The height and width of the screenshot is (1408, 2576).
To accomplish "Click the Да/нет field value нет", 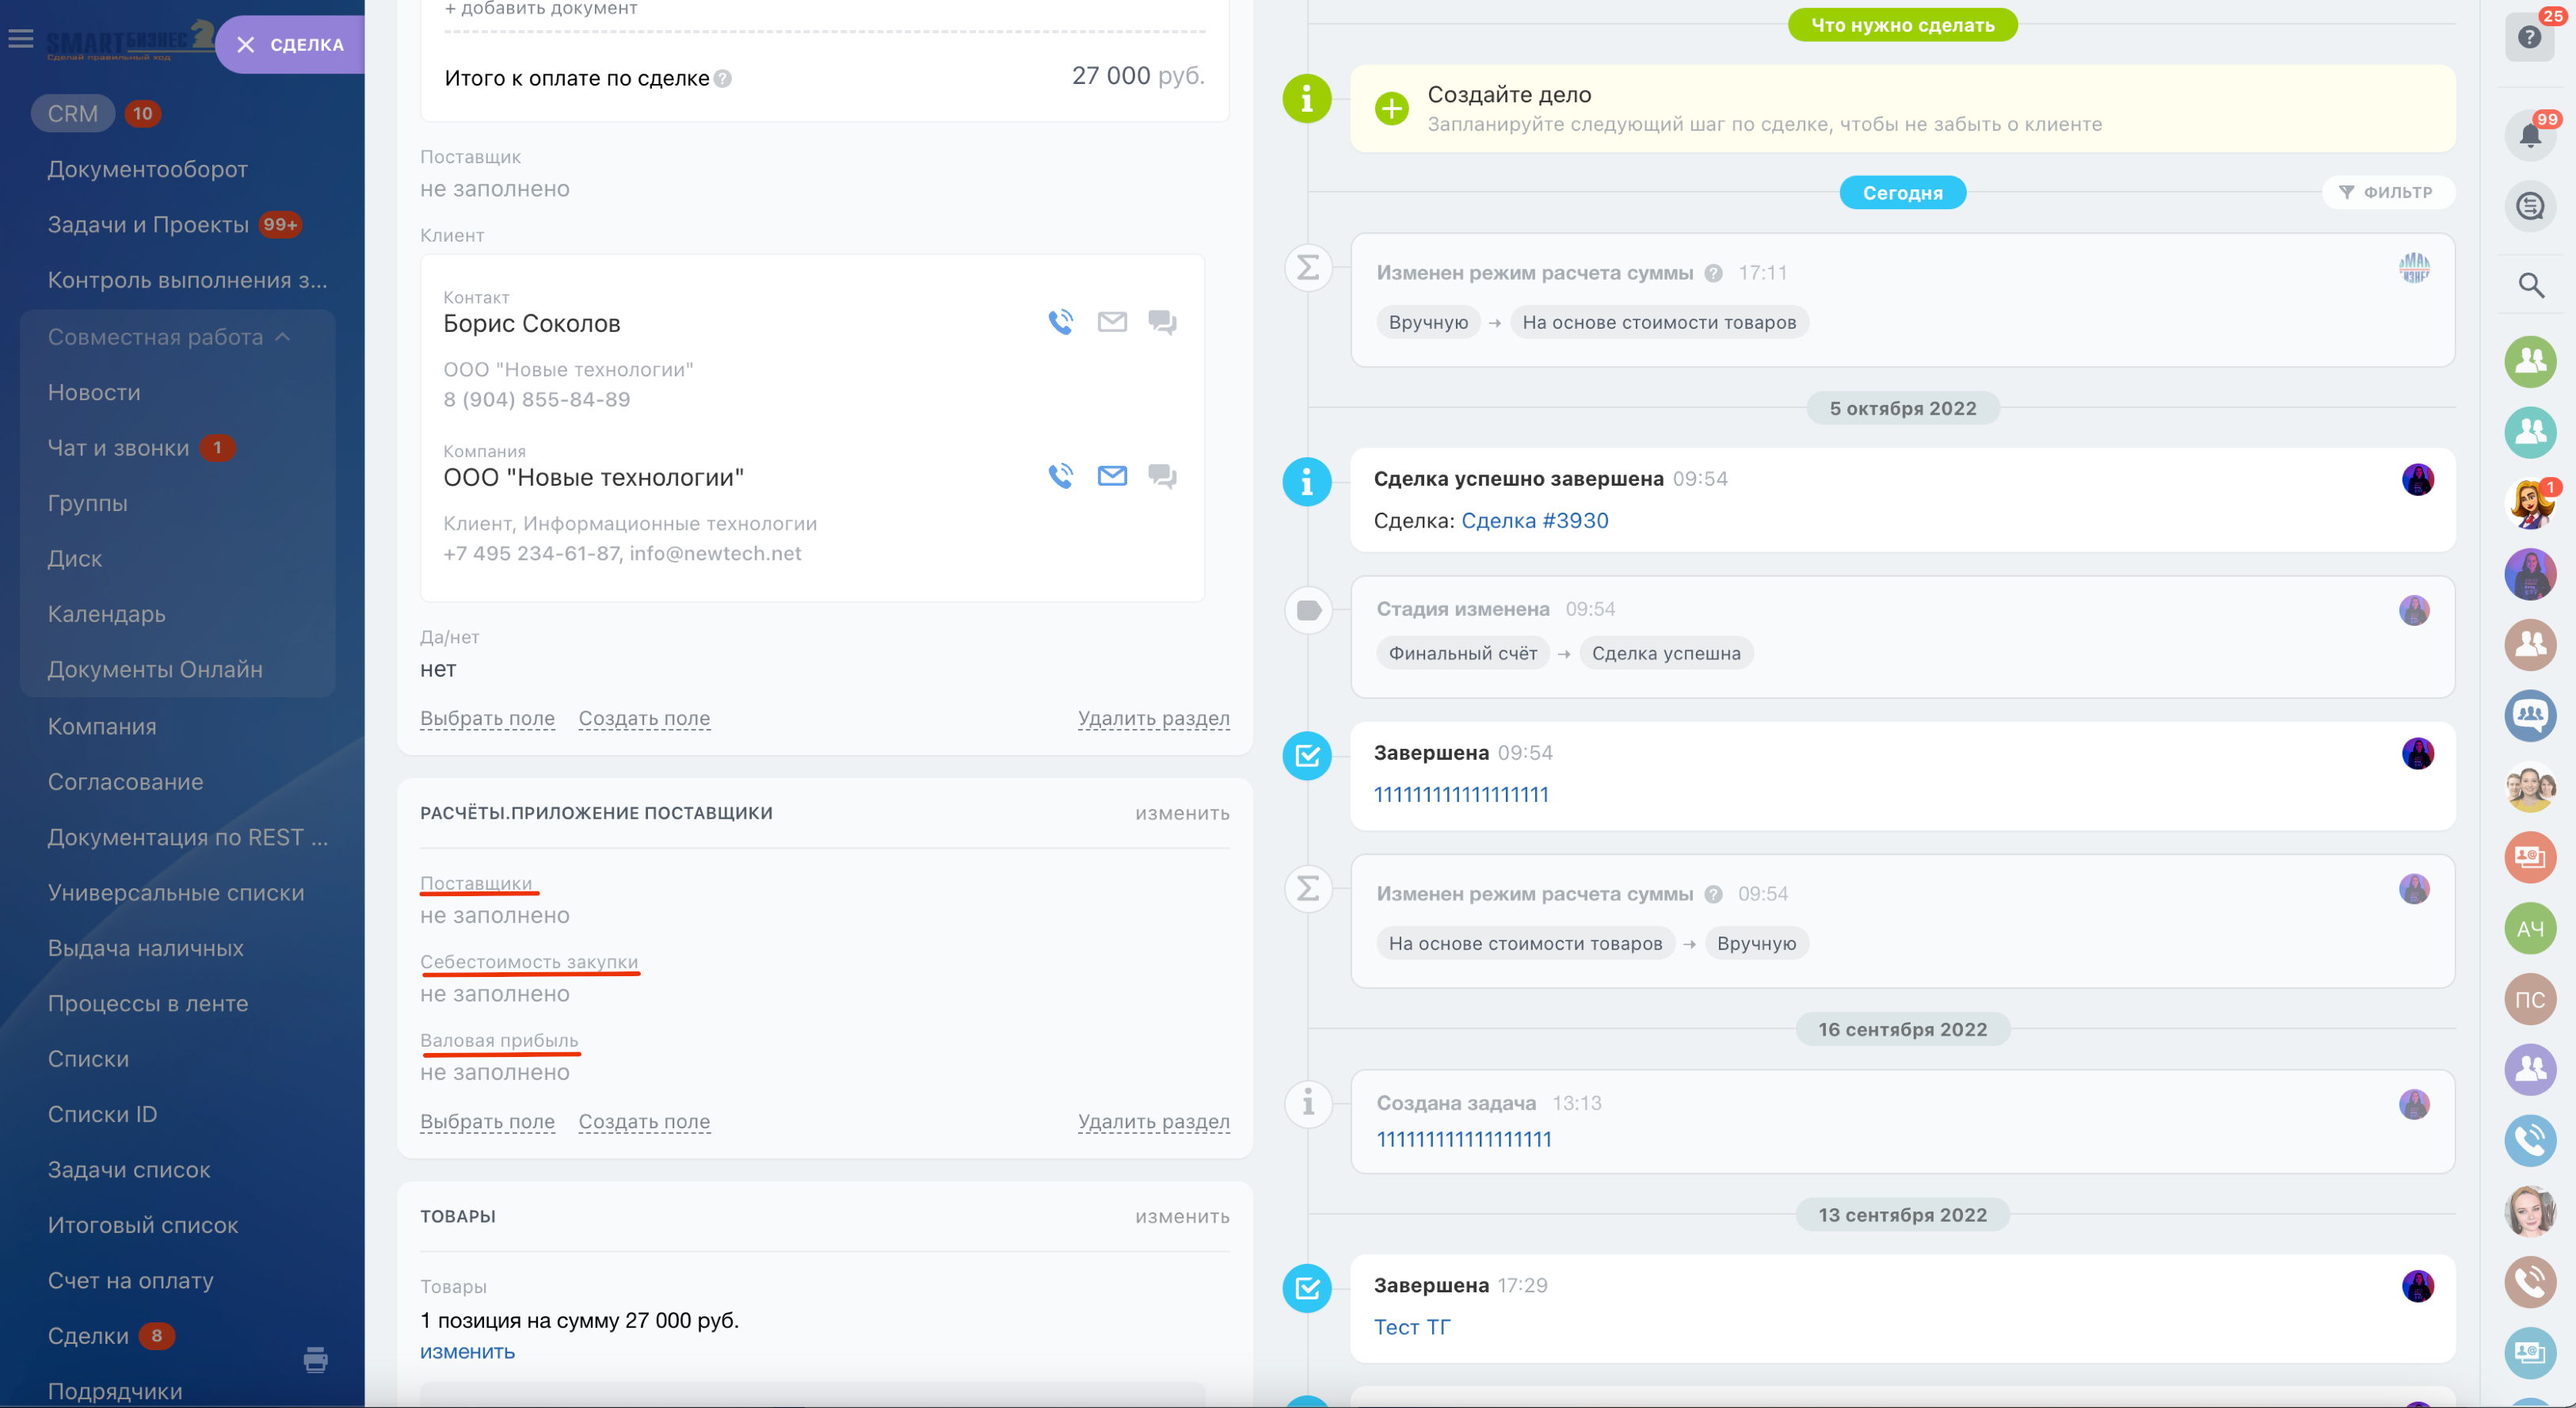I will coord(438,669).
